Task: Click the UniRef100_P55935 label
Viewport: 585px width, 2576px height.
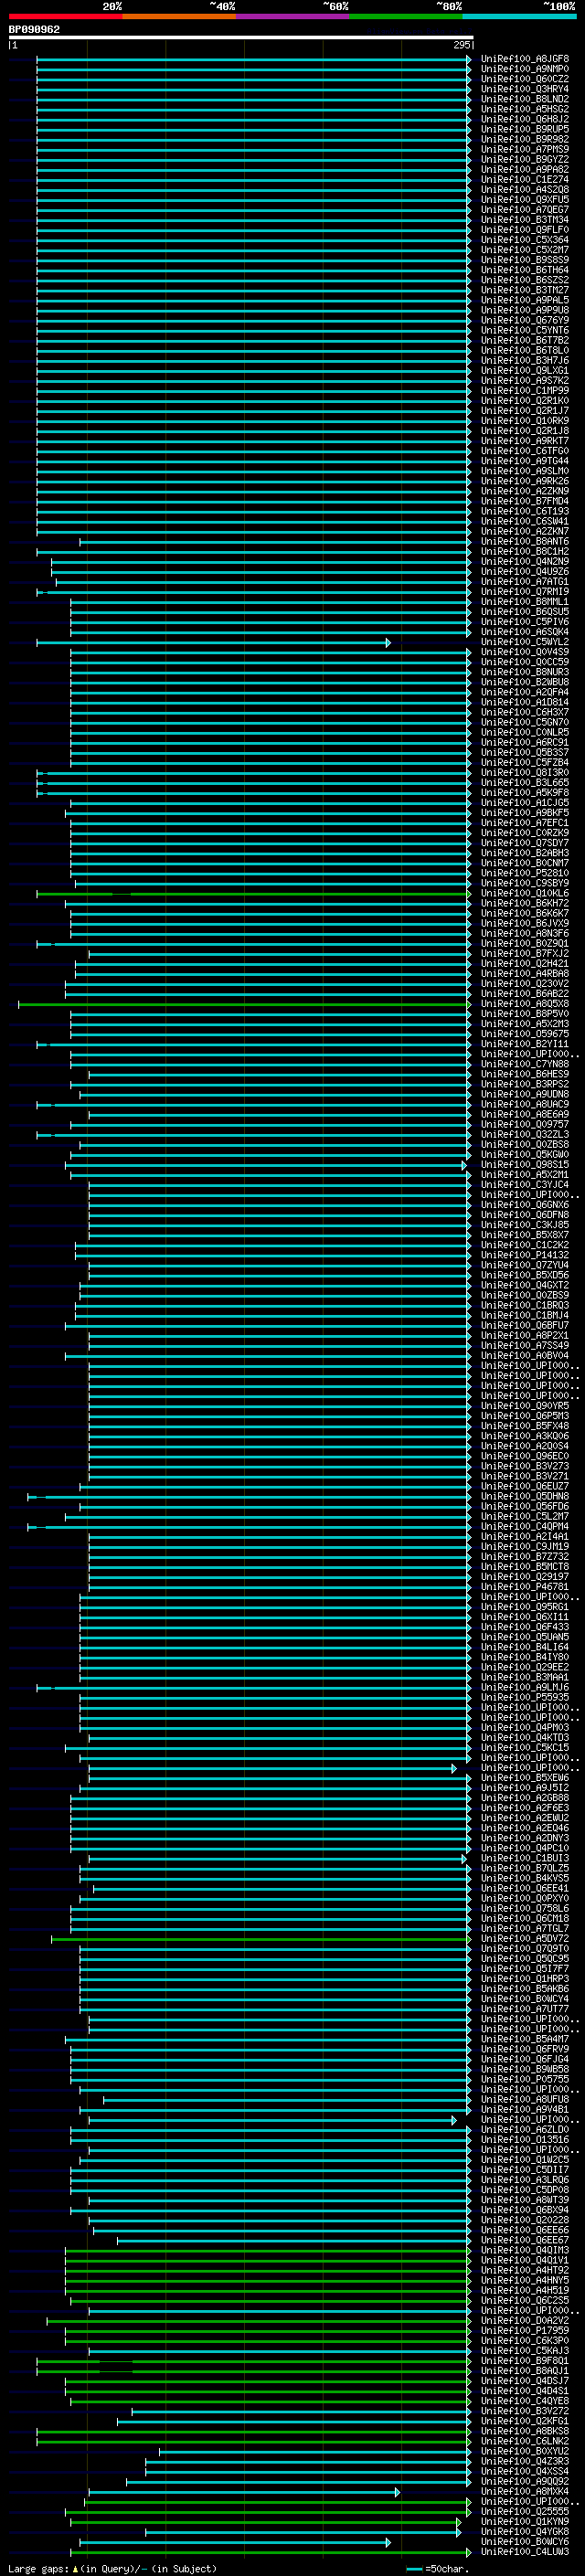Action: 524,1697
